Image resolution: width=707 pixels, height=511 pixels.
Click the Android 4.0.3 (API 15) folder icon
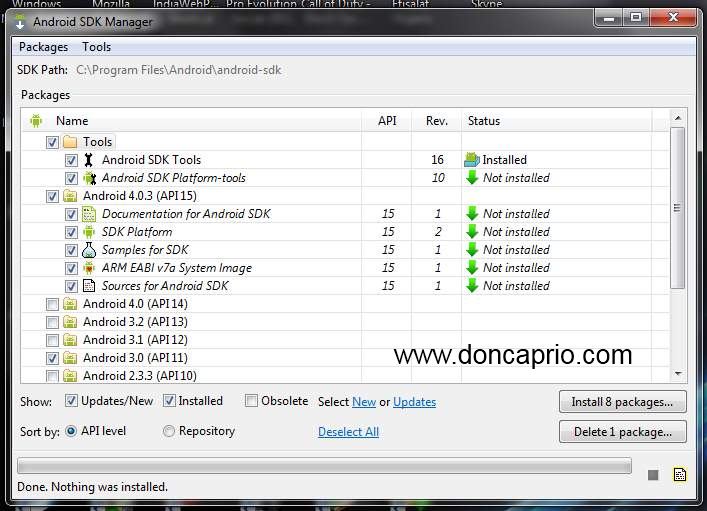point(70,196)
